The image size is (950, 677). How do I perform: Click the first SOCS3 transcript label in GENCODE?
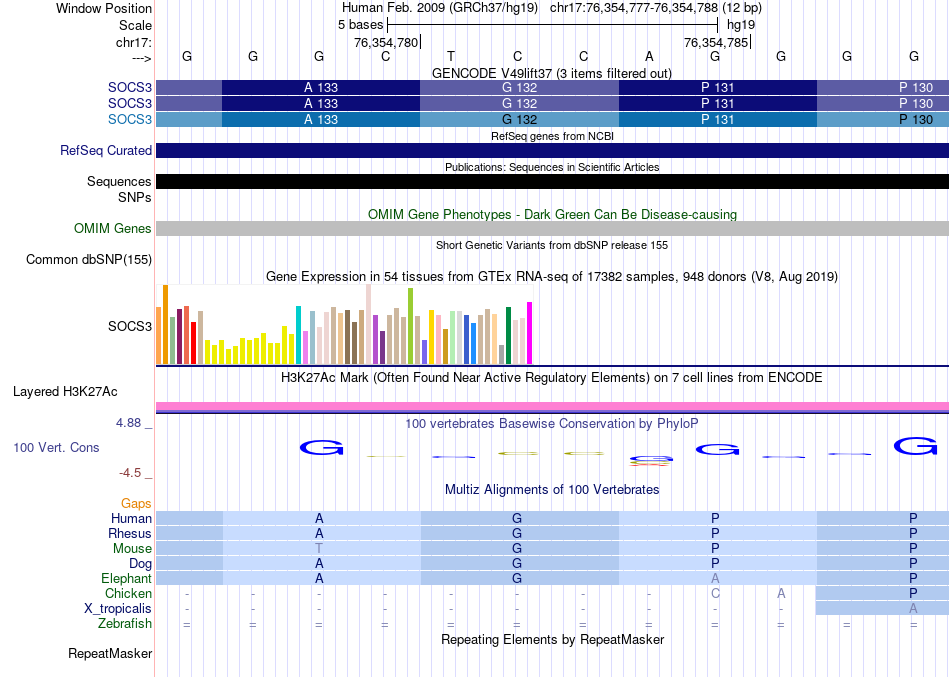tap(130, 87)
